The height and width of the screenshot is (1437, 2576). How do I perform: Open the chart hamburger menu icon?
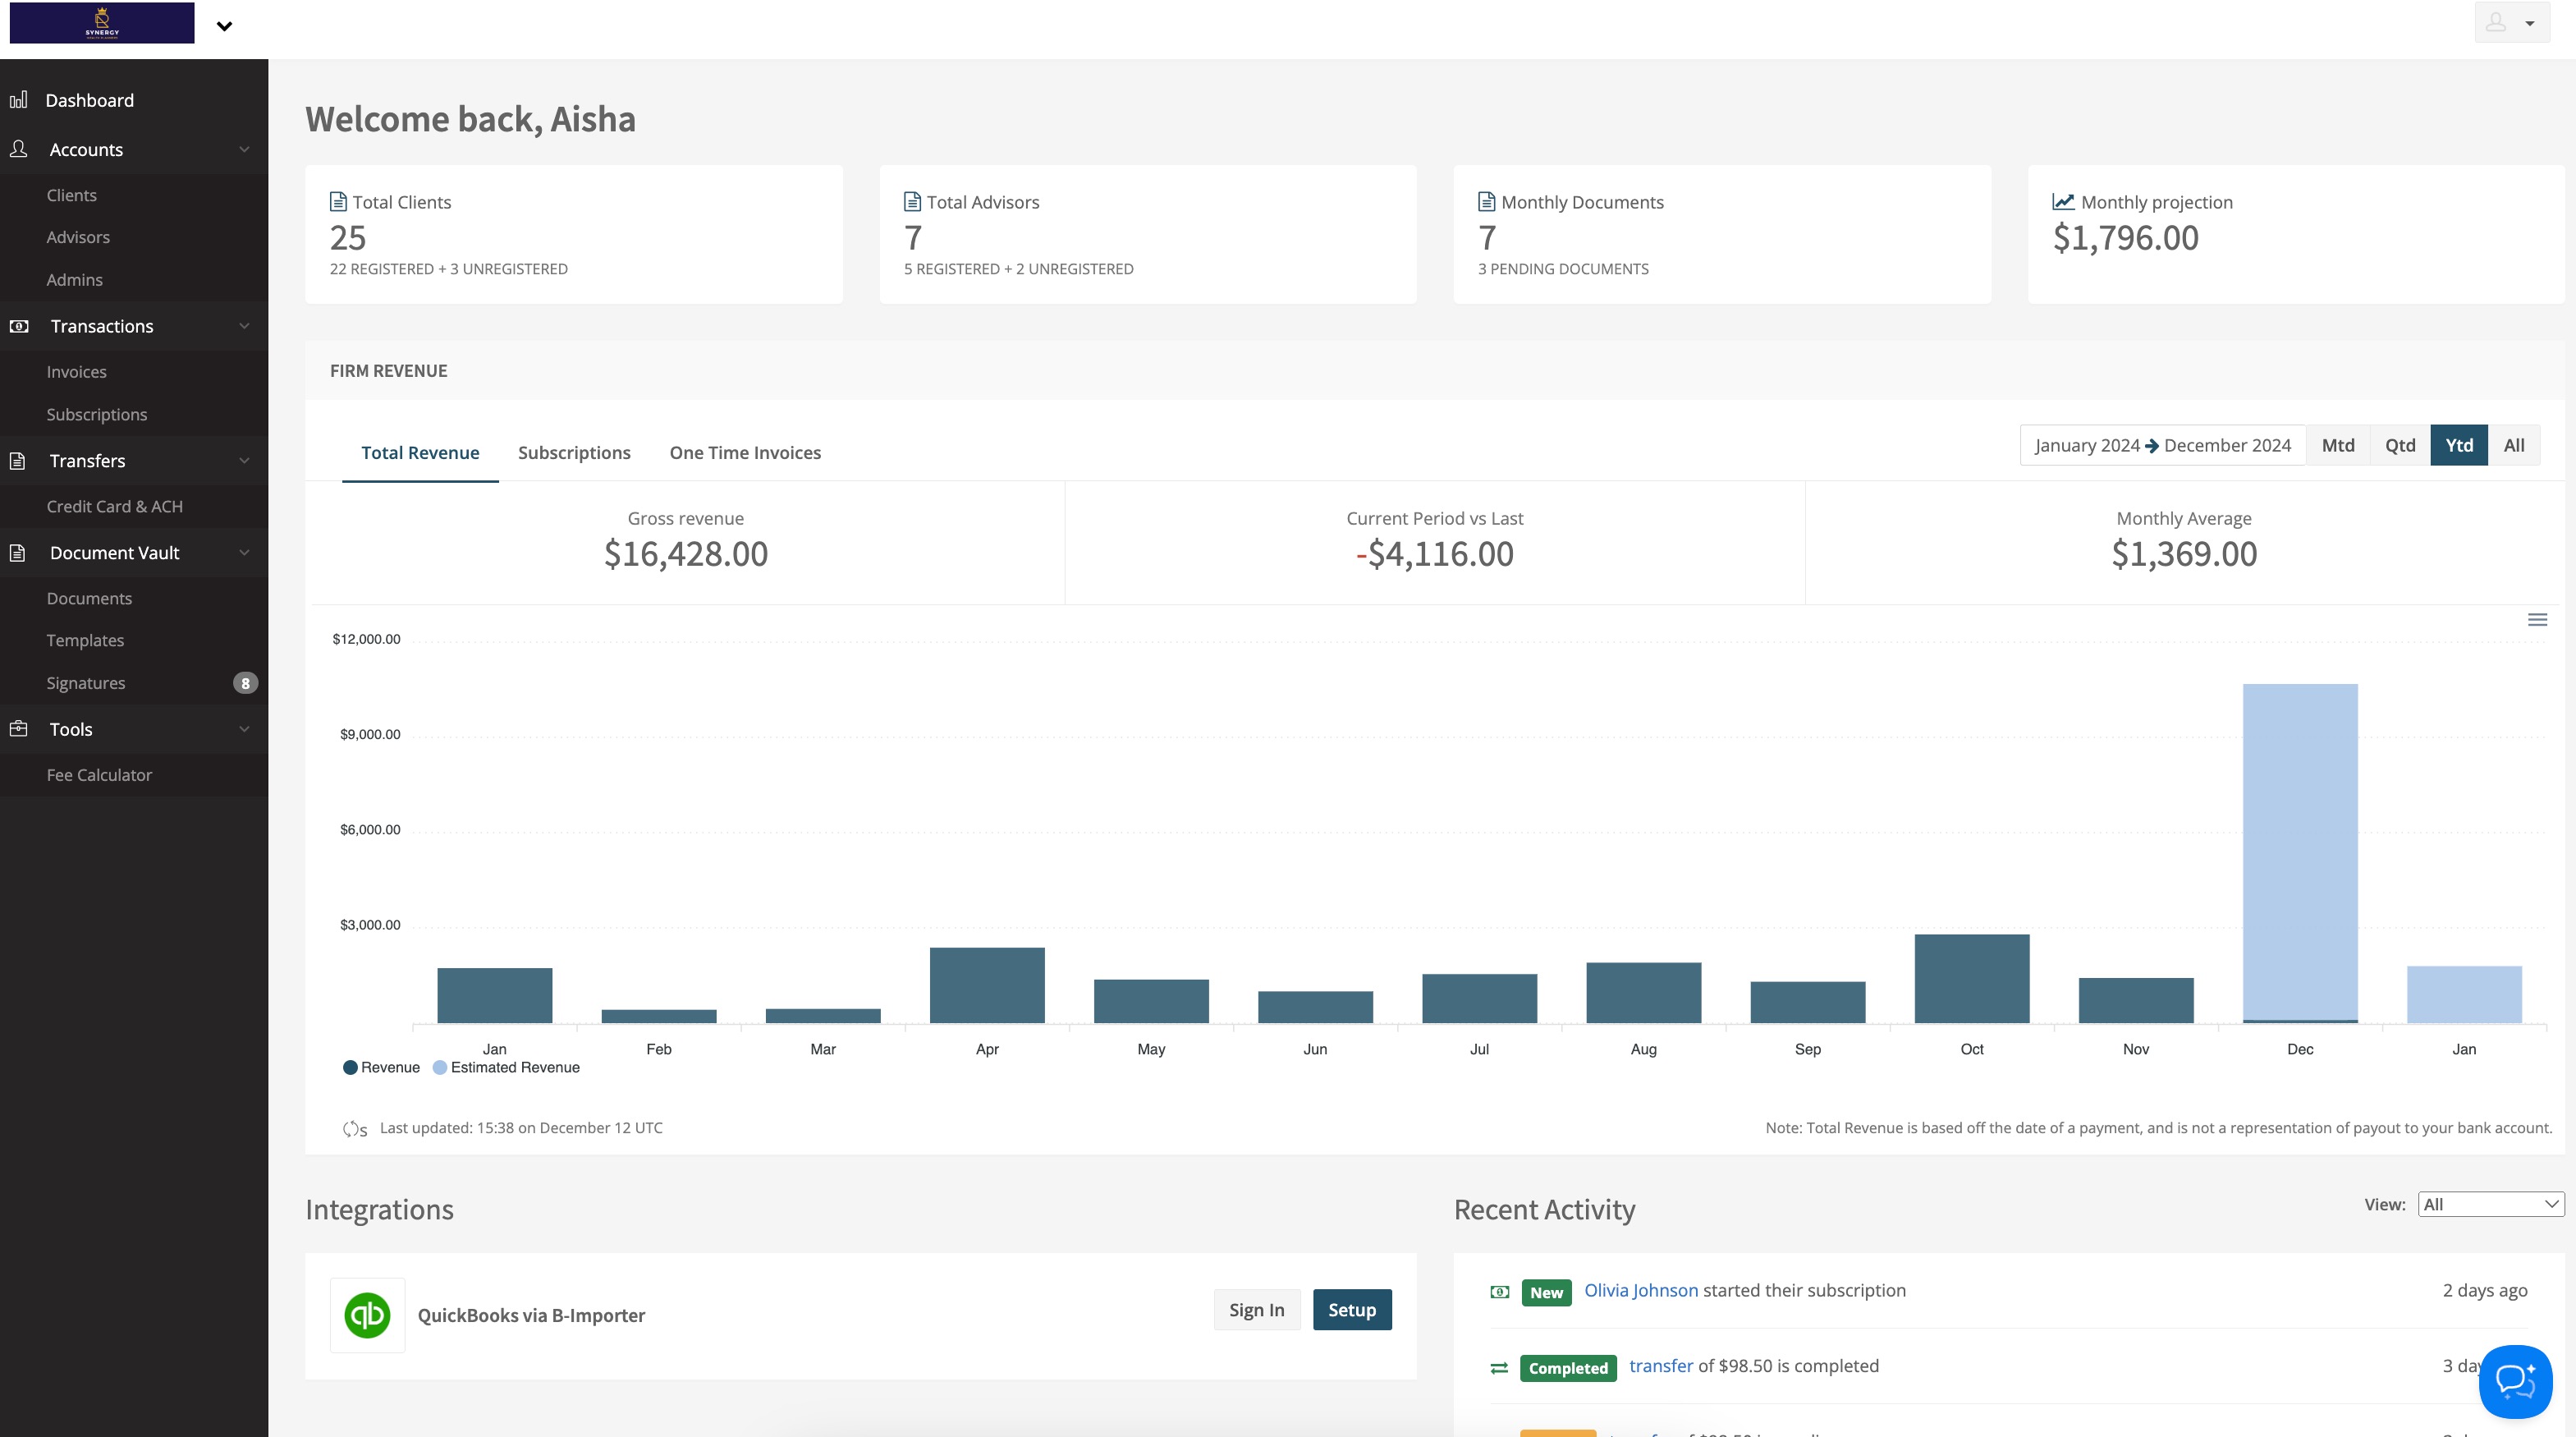[x=2537, y=620]
